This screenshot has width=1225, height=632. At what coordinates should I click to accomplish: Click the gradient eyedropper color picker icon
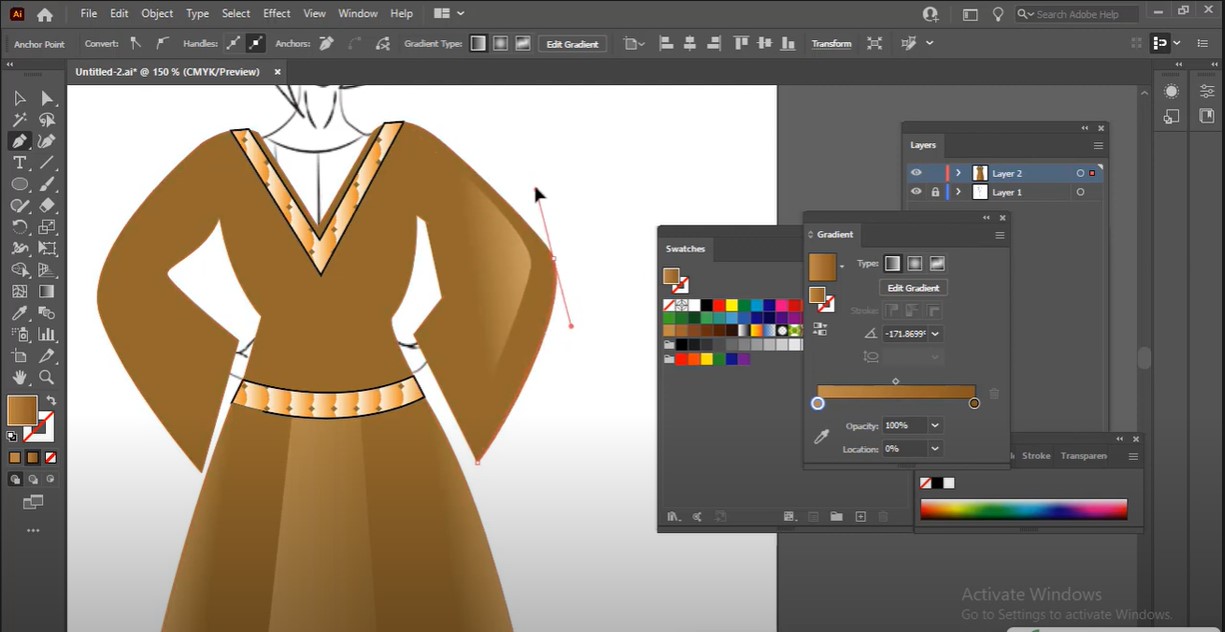[x=821, y=437]
